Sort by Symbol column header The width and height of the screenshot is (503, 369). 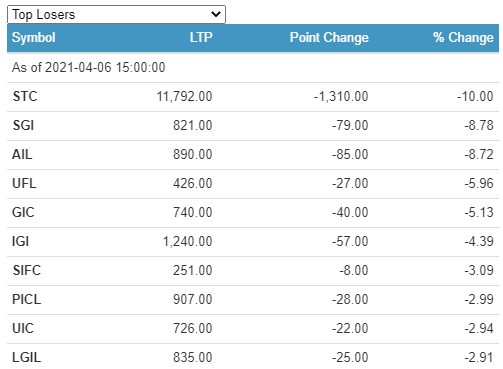coord(34,37)
